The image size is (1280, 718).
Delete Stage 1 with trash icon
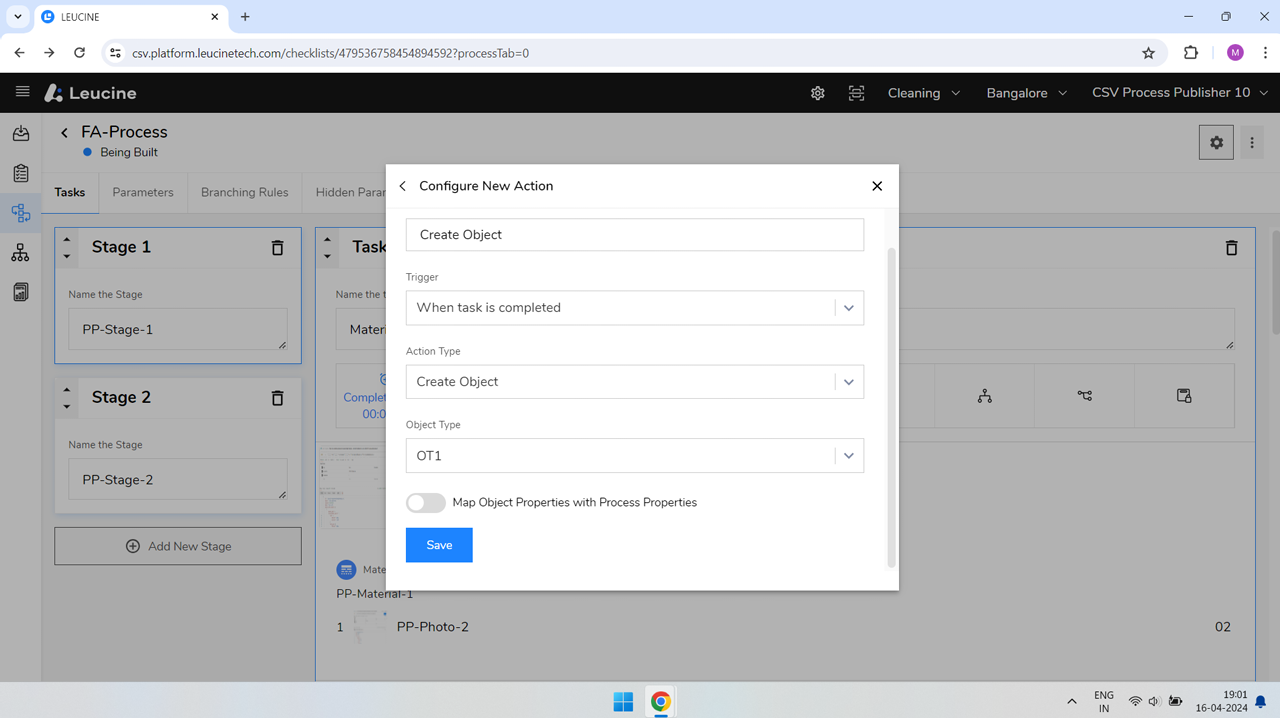tap(277, 247)
